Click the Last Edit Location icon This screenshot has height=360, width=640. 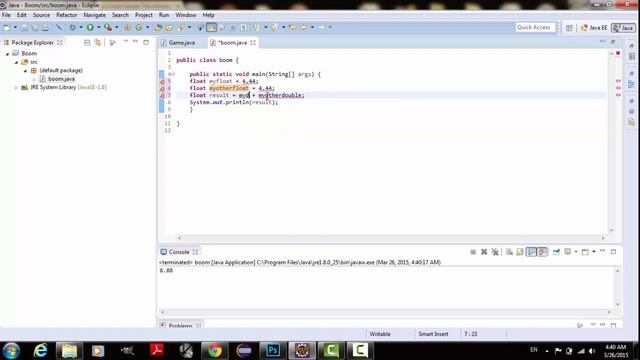[x=293, y=27]
